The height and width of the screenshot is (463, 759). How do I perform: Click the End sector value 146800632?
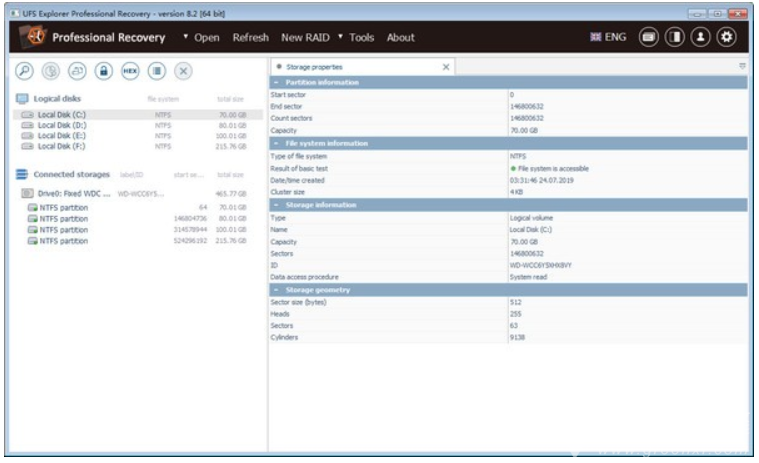[x=527, y=106]
